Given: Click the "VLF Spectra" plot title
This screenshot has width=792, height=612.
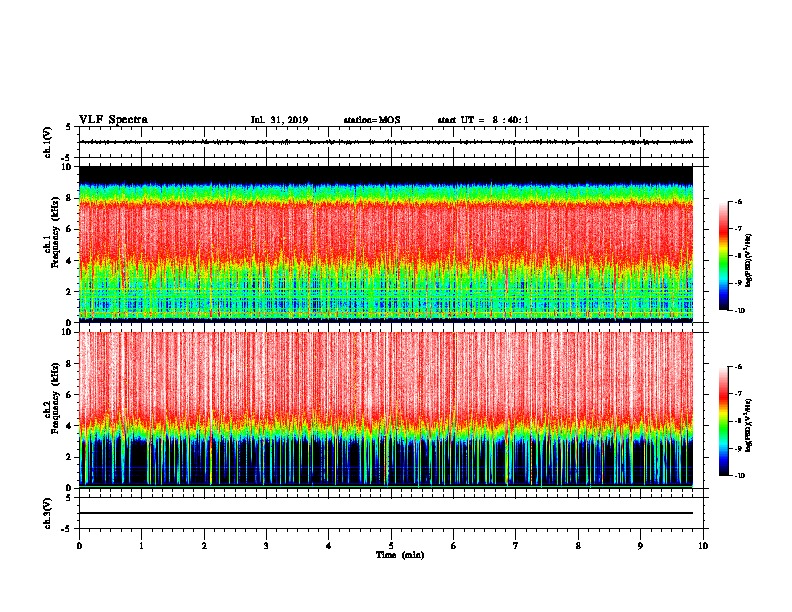Looking at the screenshot, I should pos(113,120).
